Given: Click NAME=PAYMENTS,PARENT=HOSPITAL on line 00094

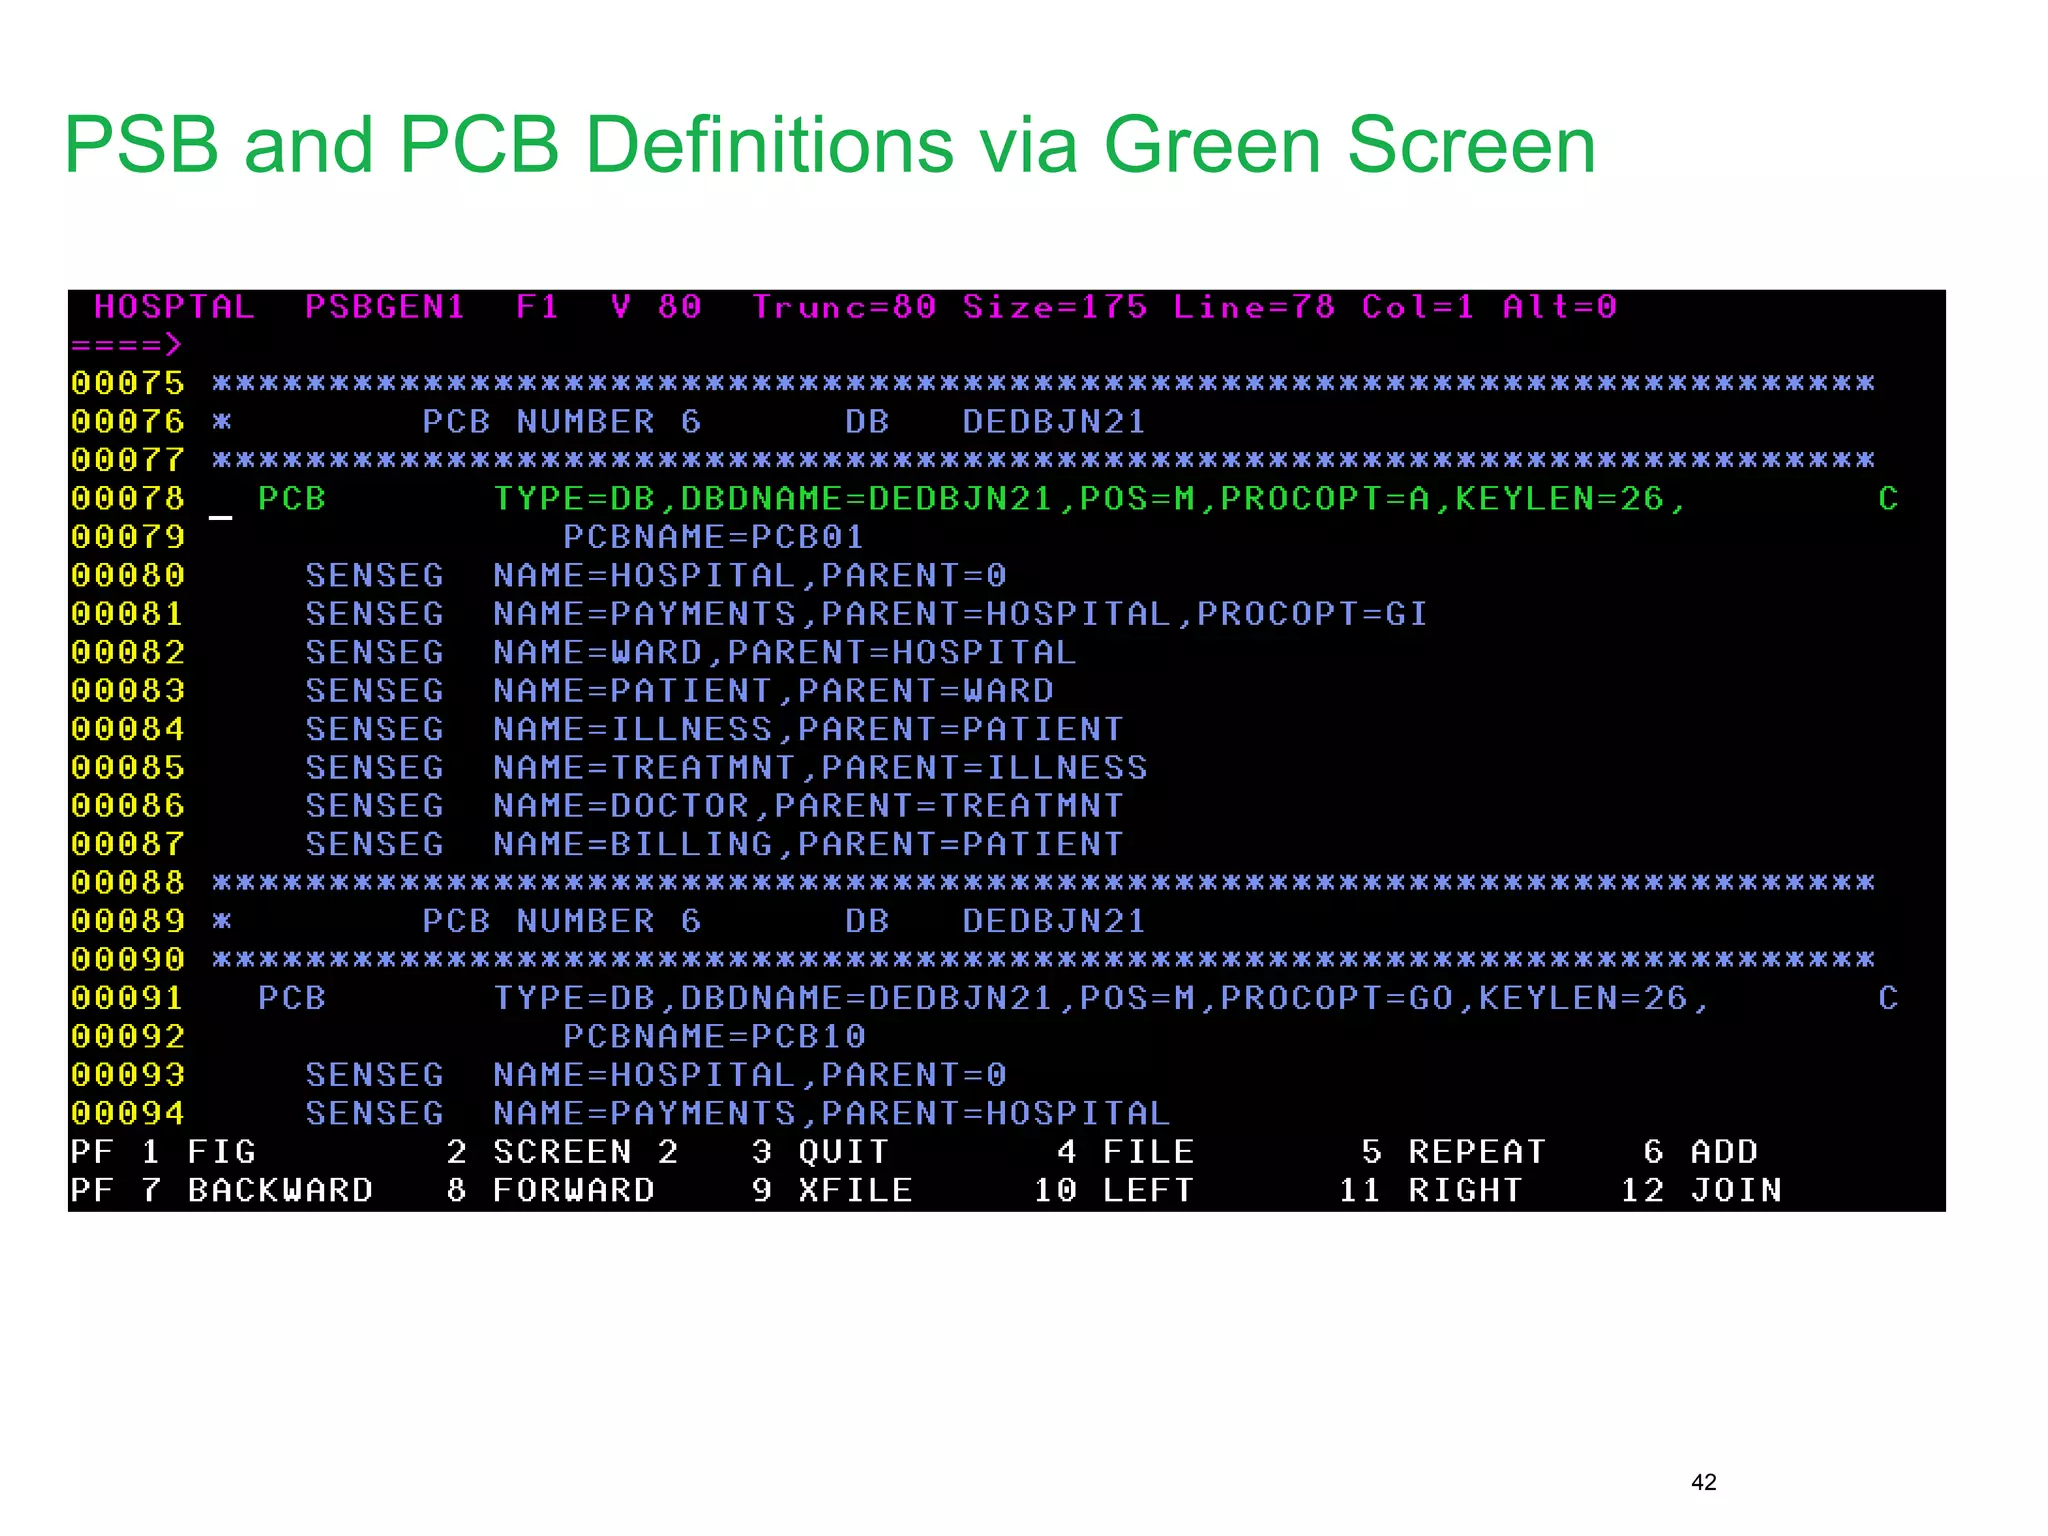Looking at the screenshot, I should 832,1113.
